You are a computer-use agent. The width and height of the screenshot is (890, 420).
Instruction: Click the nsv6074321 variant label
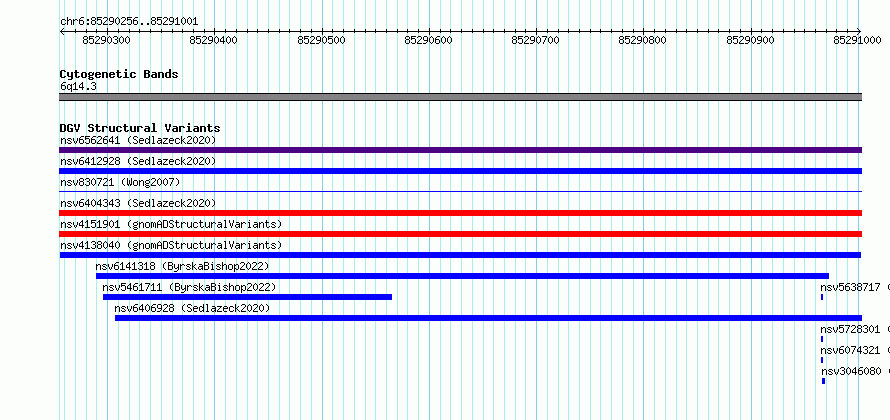[x=850, y=350]
